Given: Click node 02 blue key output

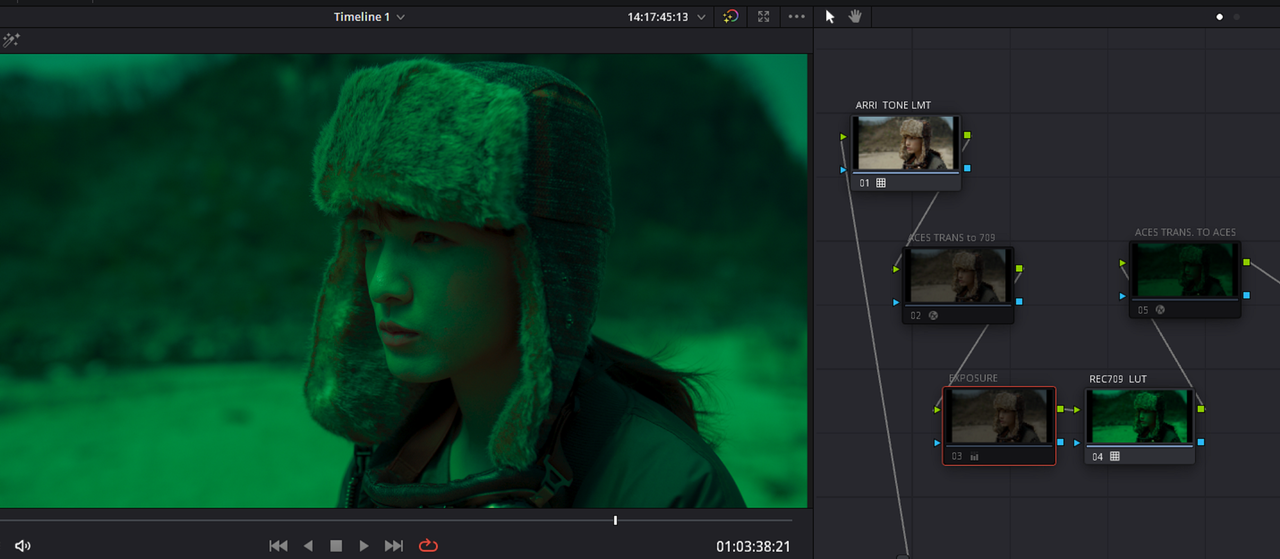Looking at the screenshot, I should pyautogui.click(x=1019, y=301).
